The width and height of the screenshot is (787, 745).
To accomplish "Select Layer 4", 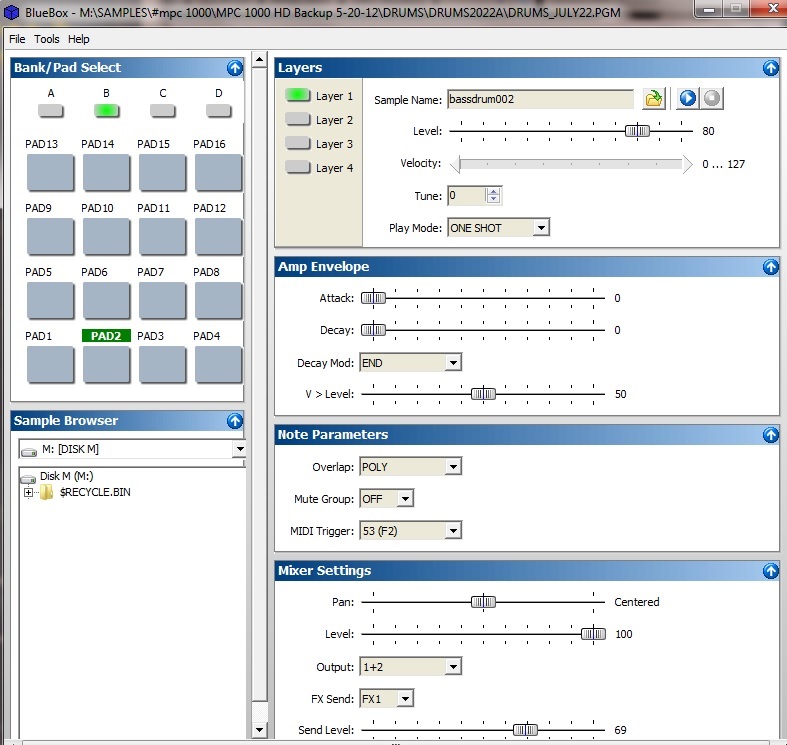I will click(298, 167).
